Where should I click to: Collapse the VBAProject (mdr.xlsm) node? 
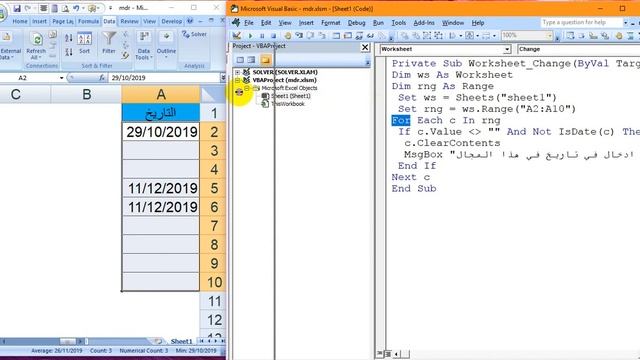coord(238,80)
